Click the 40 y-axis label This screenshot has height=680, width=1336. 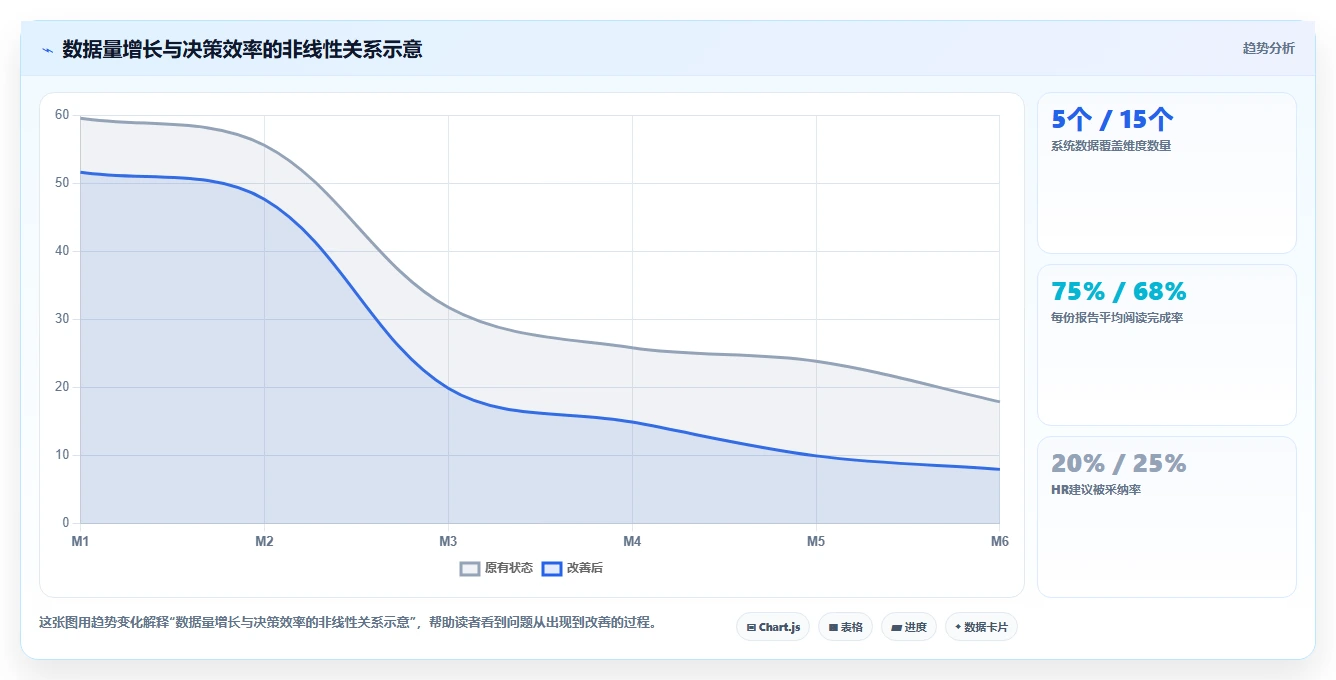[x=62, y=251]
